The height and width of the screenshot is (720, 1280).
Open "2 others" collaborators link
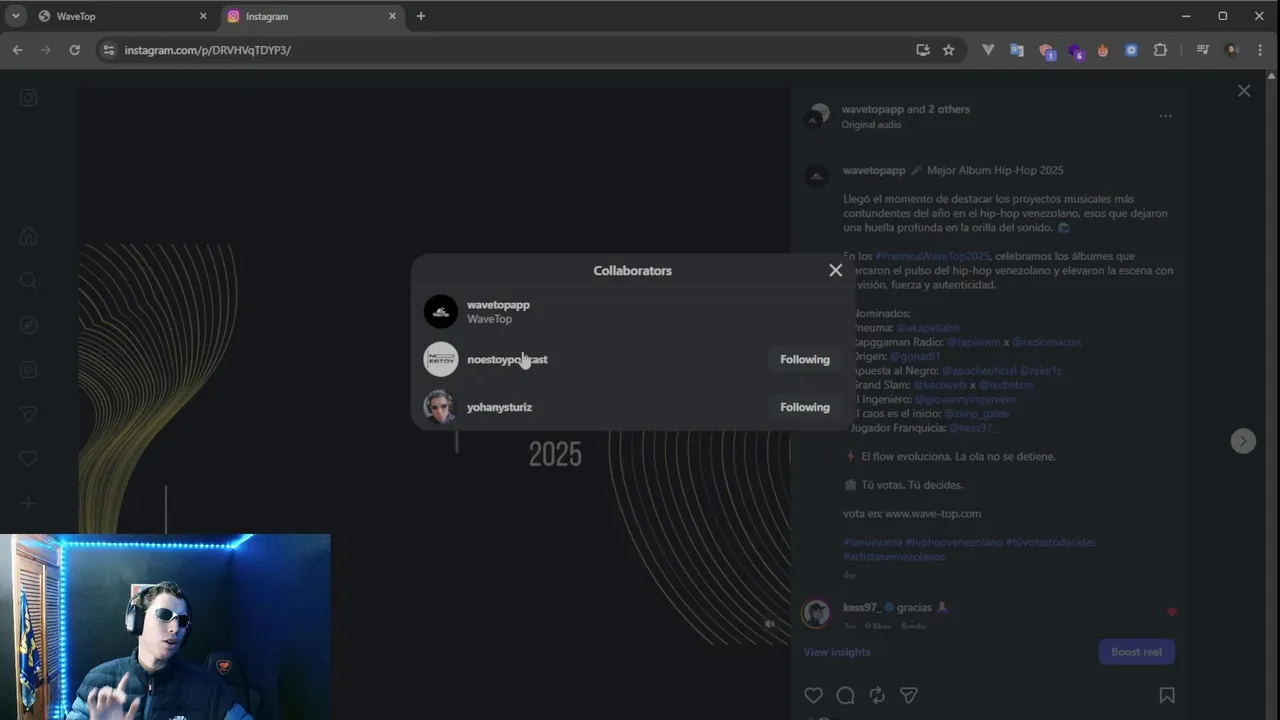tap(949, 109)
